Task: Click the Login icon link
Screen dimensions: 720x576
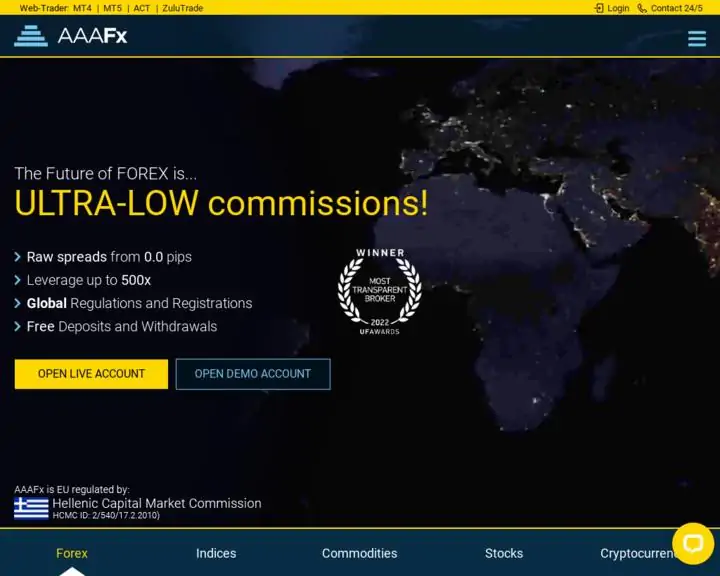Action: point(600,8)
